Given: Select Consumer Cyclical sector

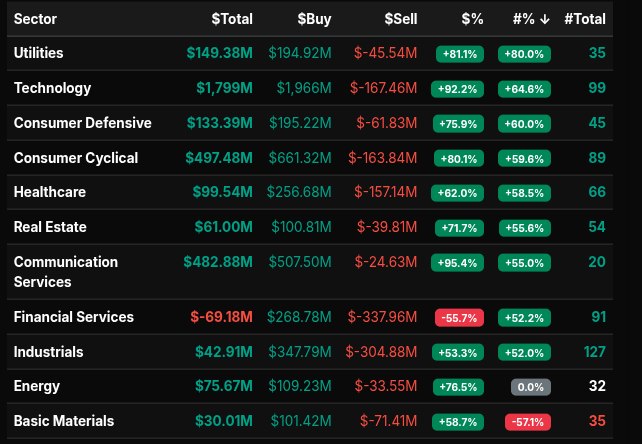Looking at the screenshot, I should [x=76, y=158].
